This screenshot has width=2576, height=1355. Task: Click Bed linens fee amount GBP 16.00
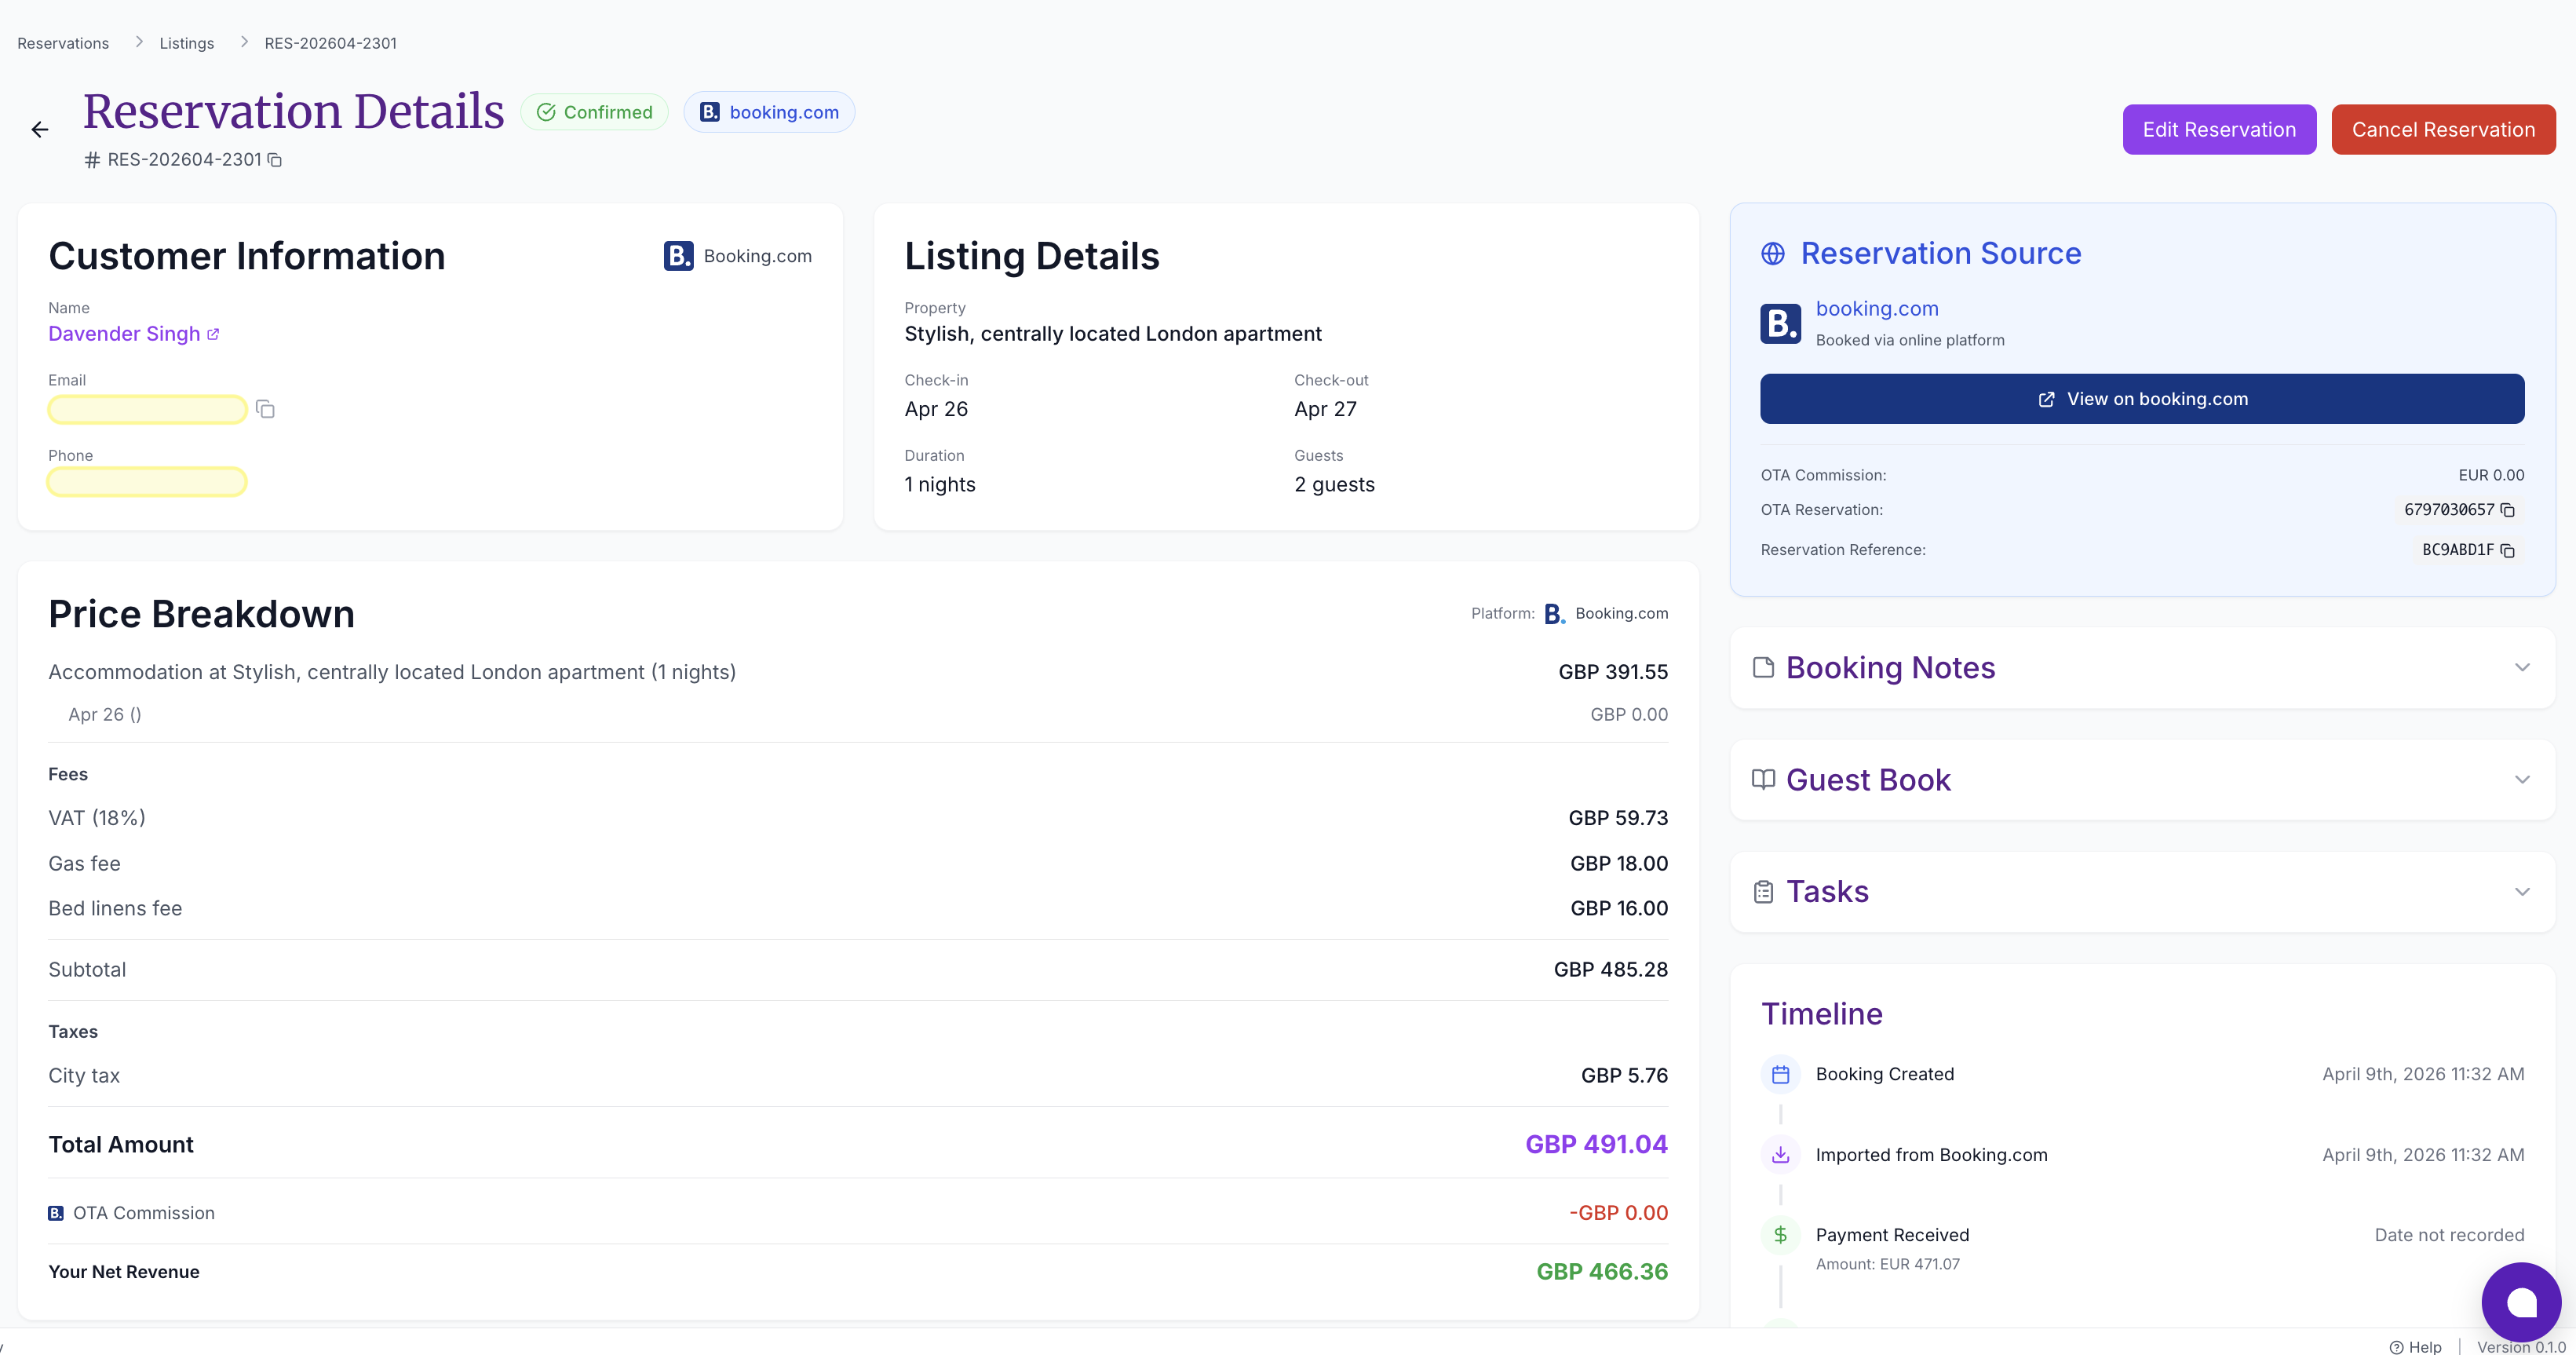pyautogui.click(x=1619, y=908)
